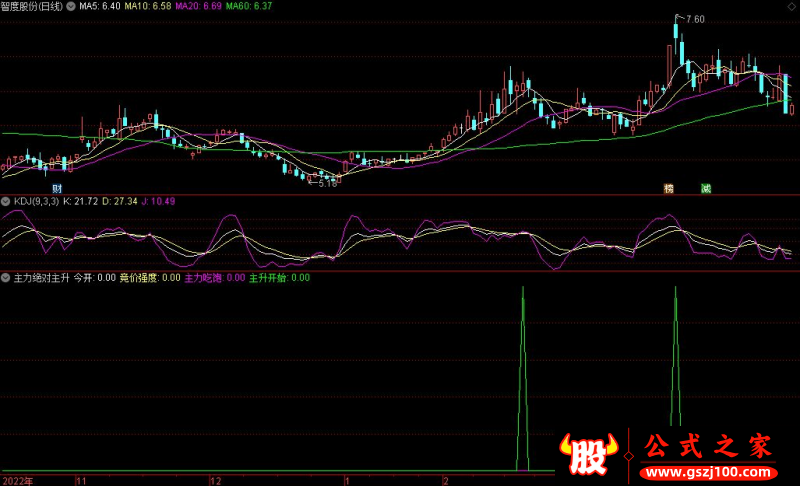Click the green 减 marker icon
This screenshot has height=486, width=800.
705,188
